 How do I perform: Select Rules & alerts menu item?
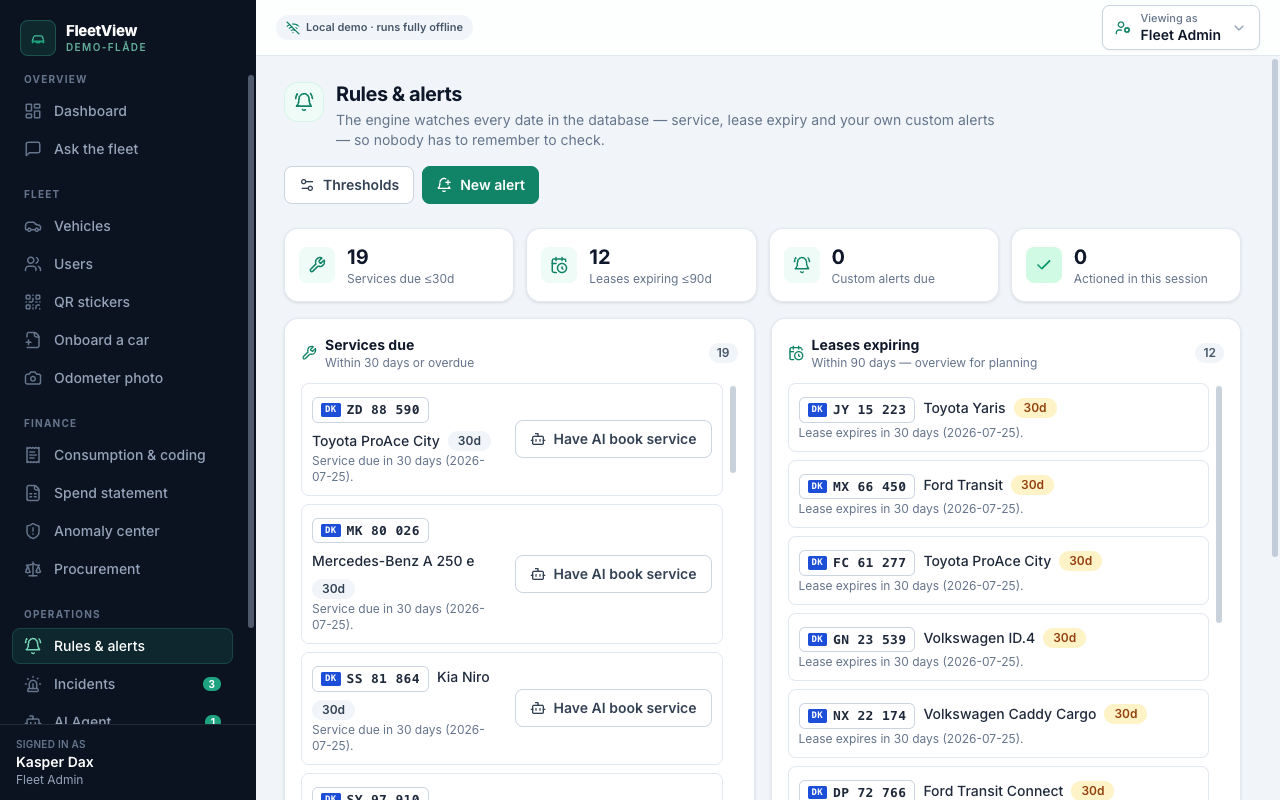tap(122, 646)
